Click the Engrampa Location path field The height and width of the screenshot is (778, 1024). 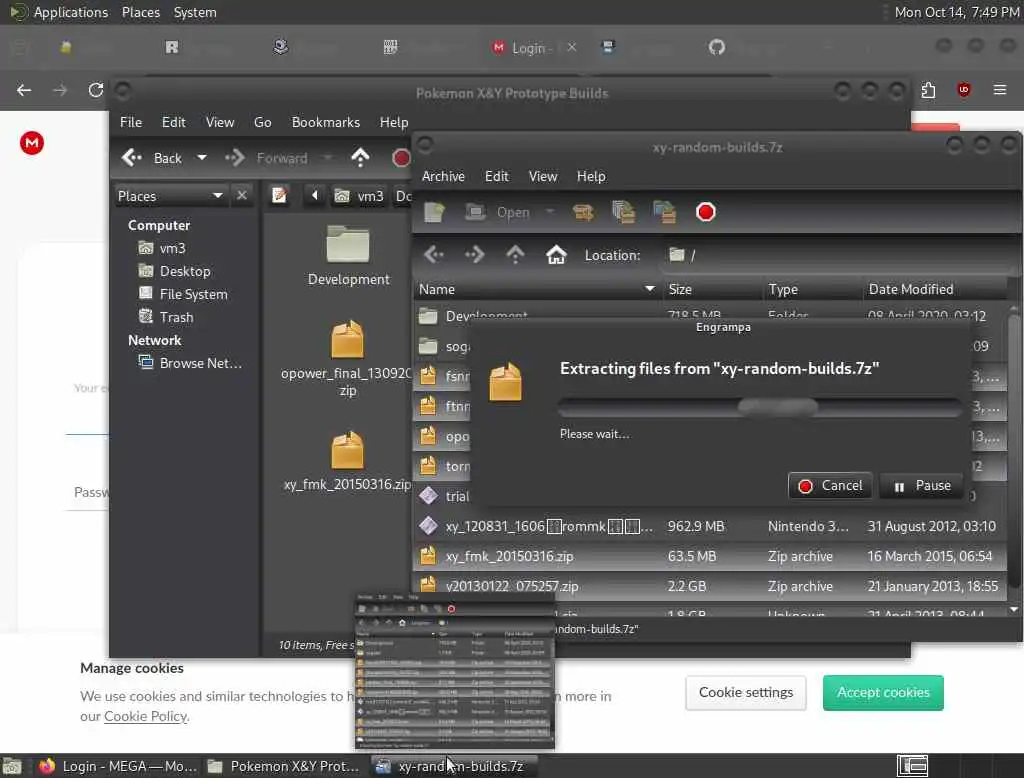(839, 255)
